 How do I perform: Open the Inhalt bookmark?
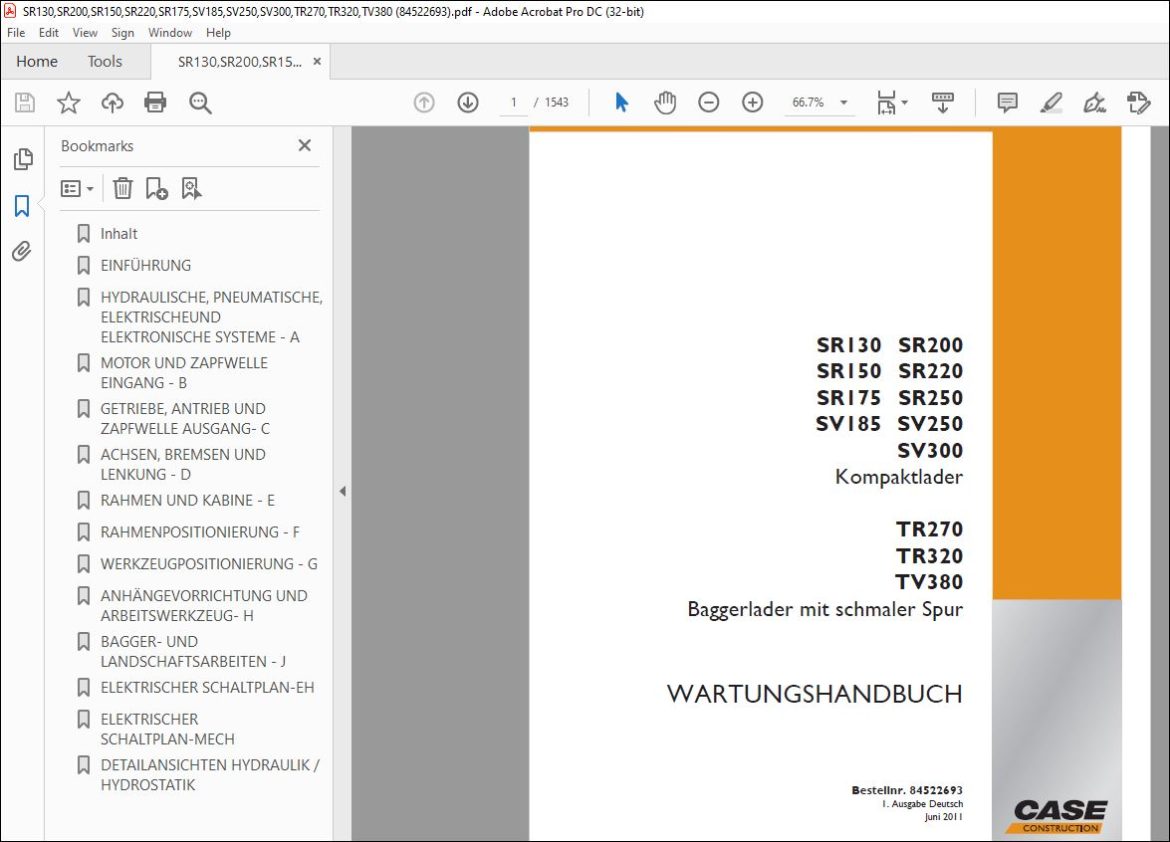click(119, 234)
